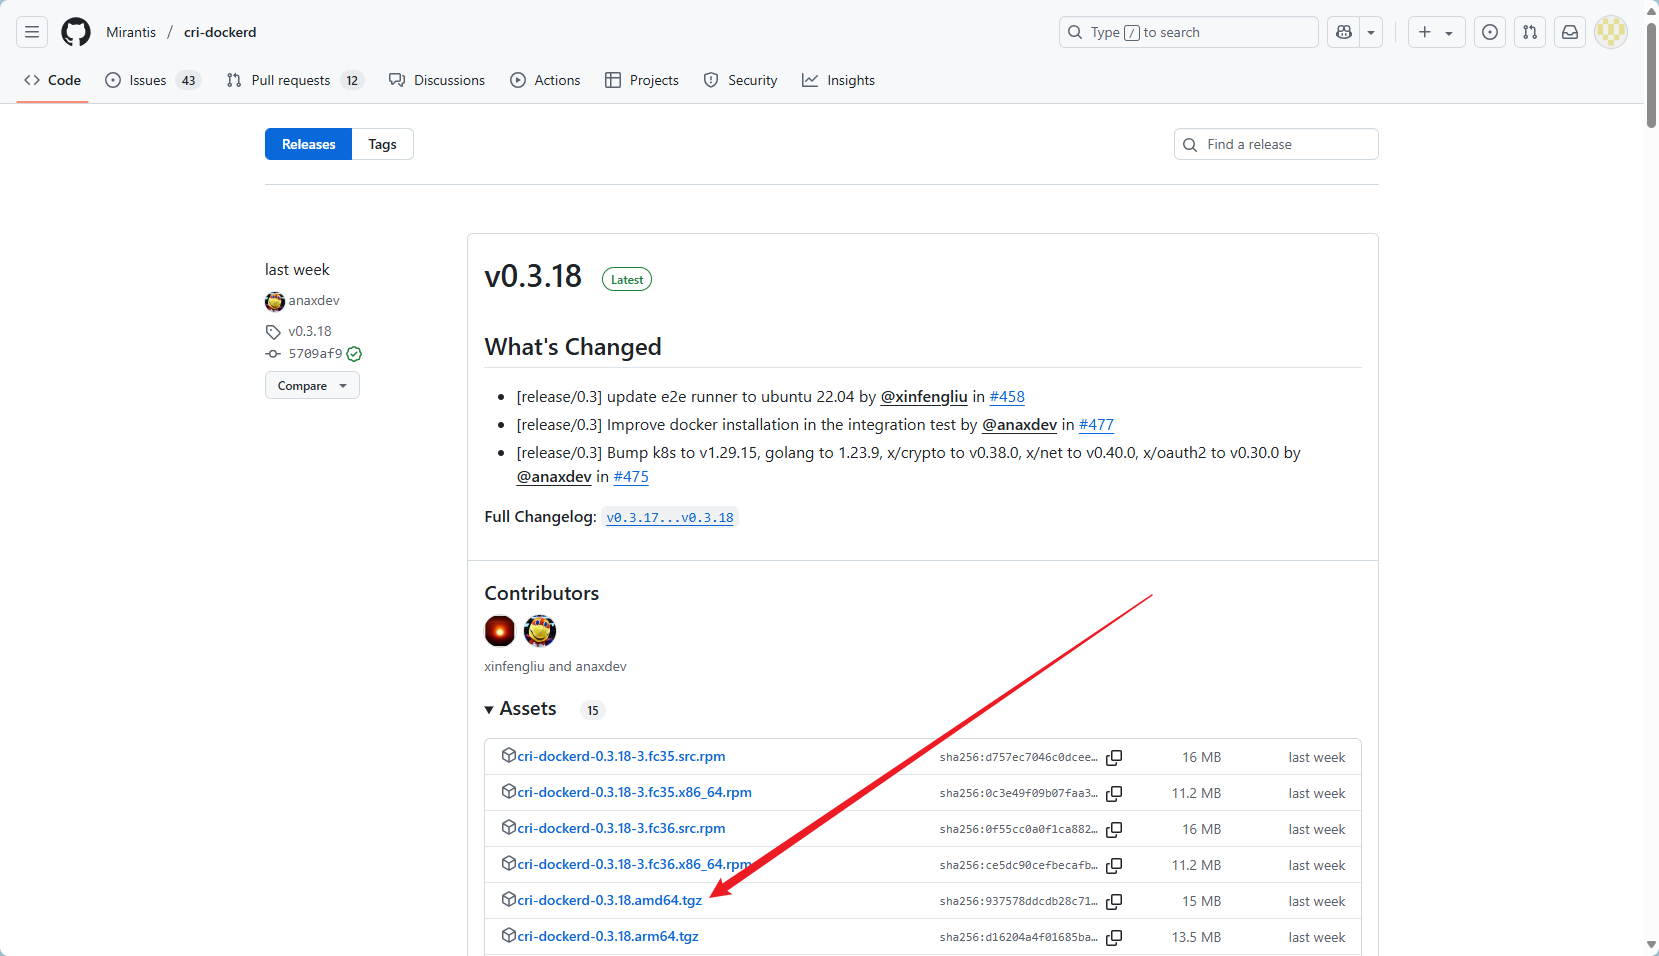Open the create new plus menu
The image size is (1659, 956).
coord(1437,32)
